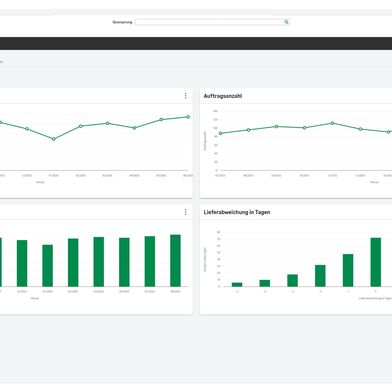Select the peak data point in the Auftragsanzahl chart
The image size is (392, 392).
coord(332,123)
